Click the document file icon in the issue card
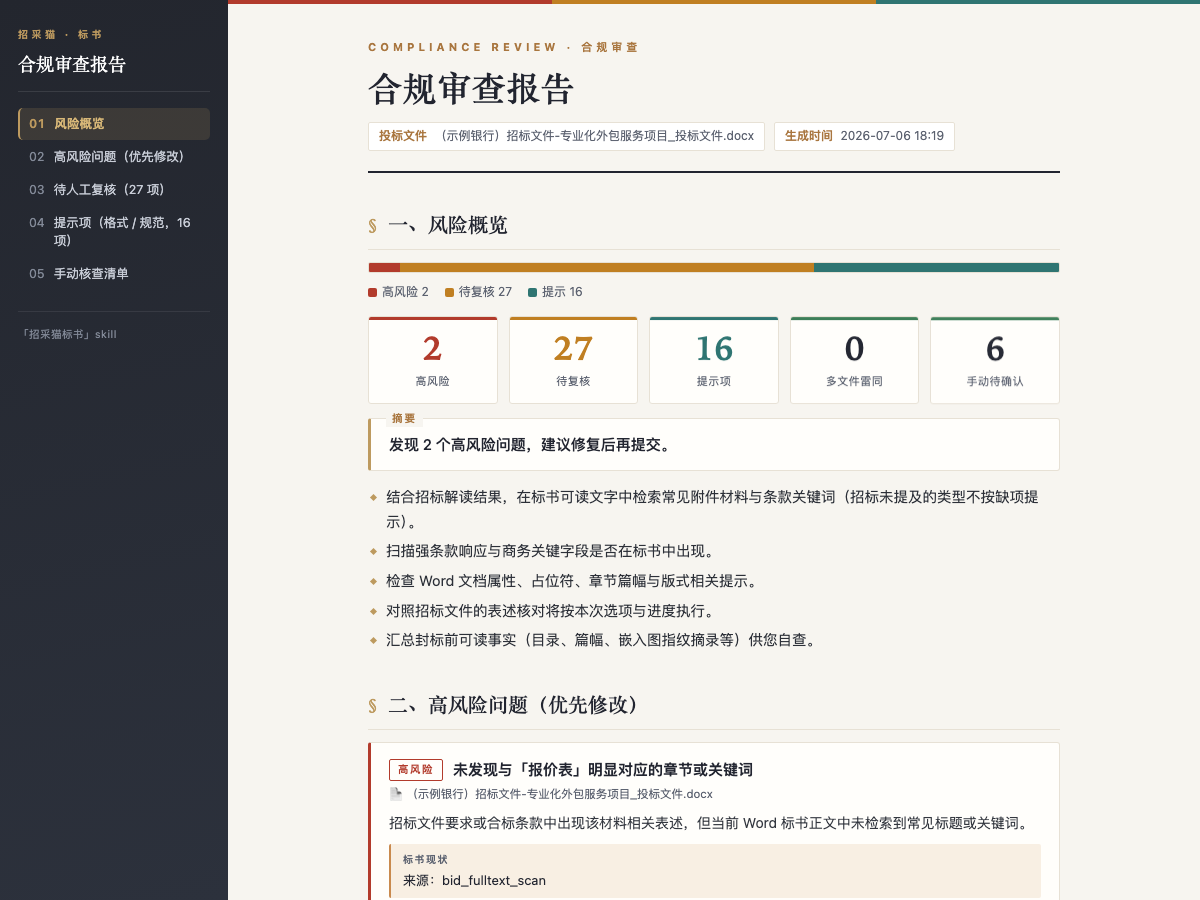The height and width of the screenshot is (900, 1200). pos(396,794)
